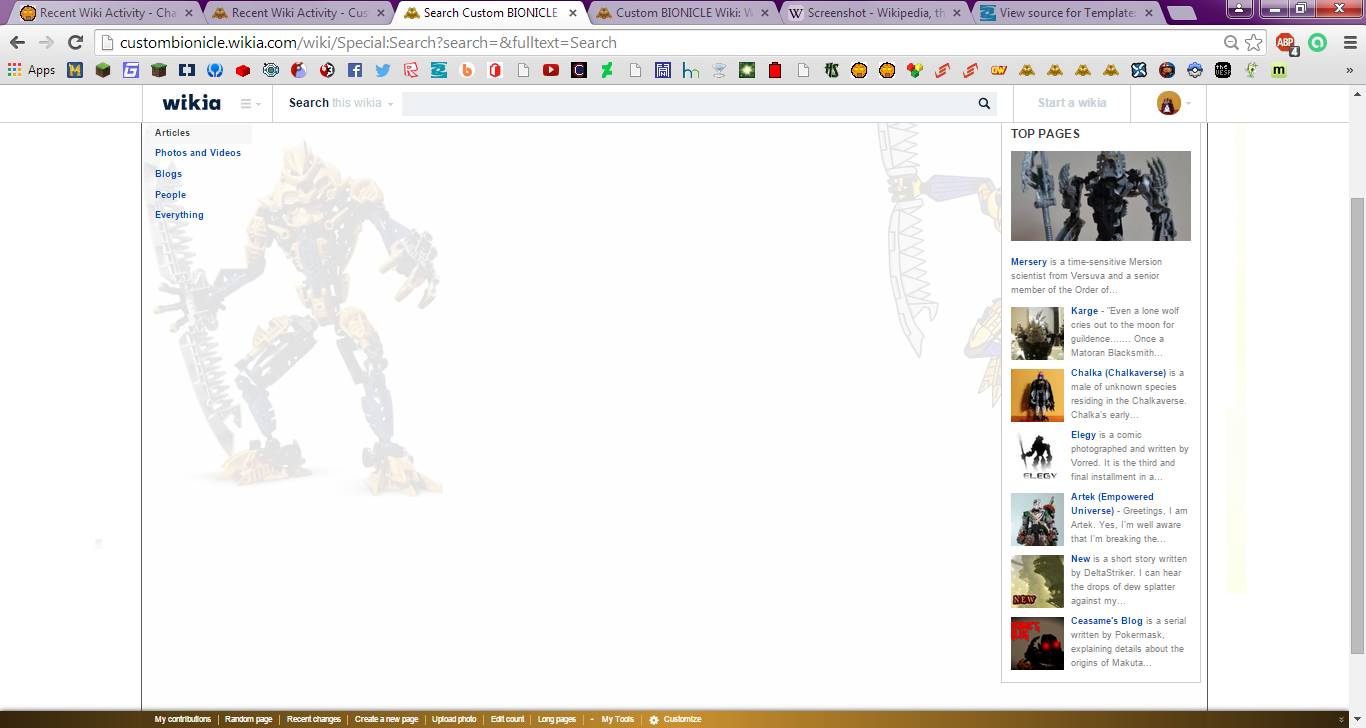Open the blue M bookmark icon
The image size is (1366, 728).
click(x=75, y=70)
